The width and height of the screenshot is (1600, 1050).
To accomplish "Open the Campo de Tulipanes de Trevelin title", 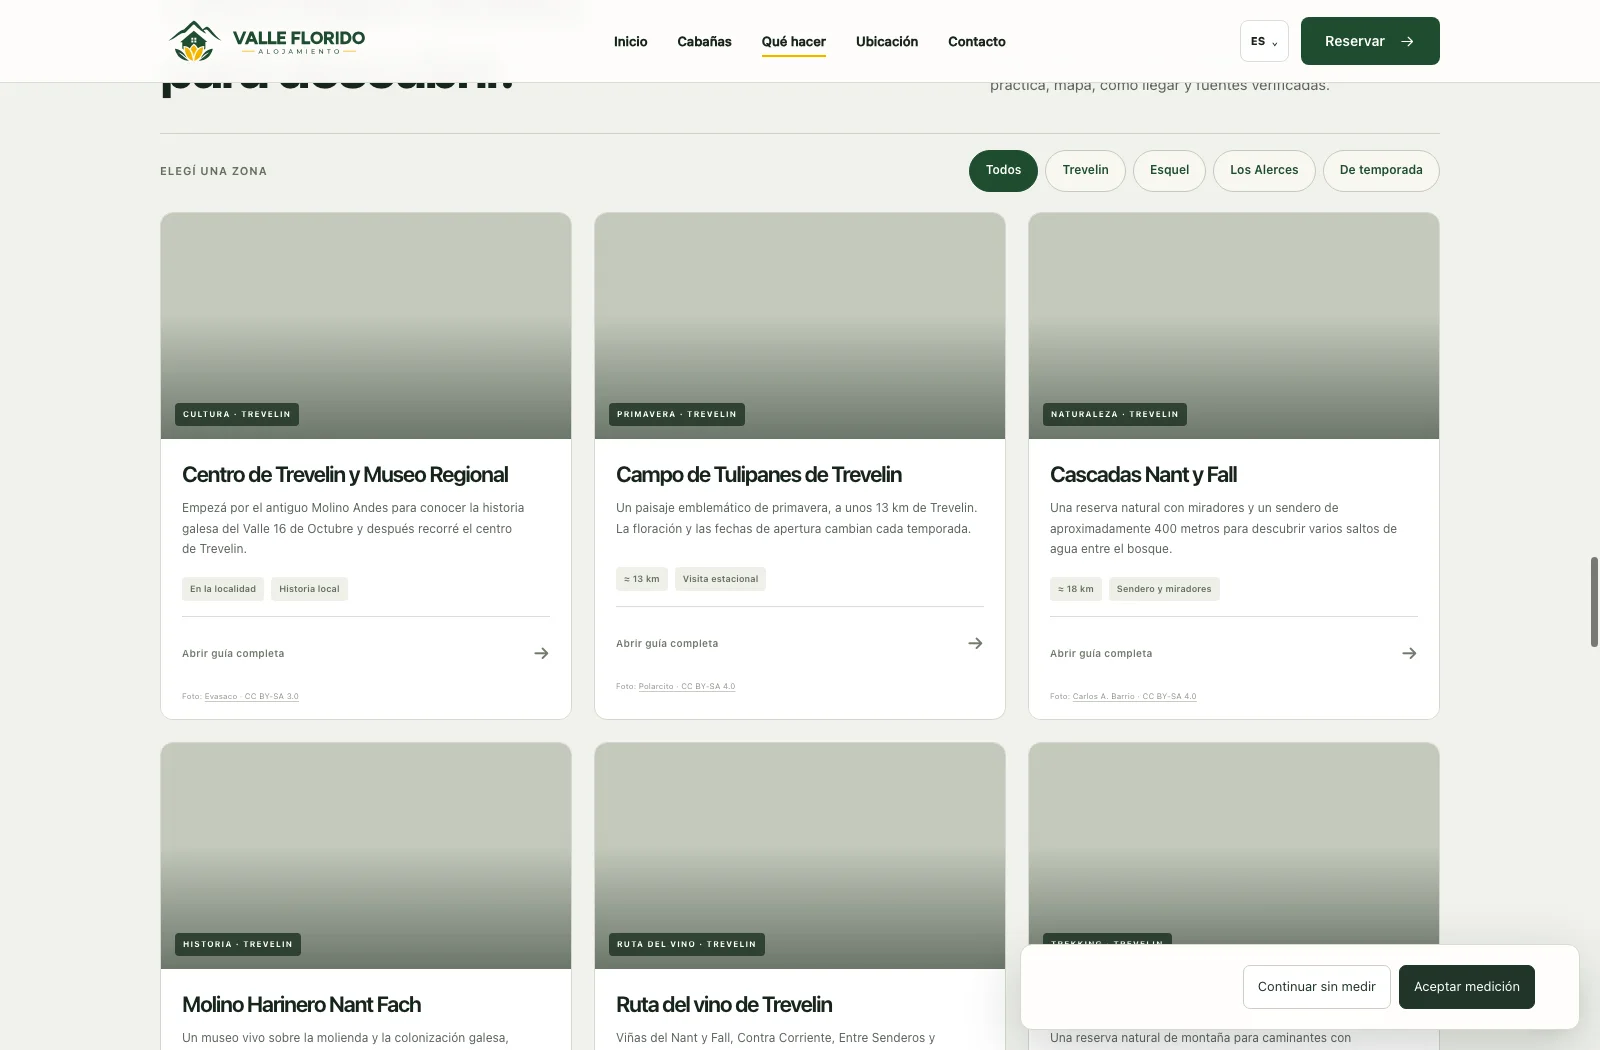I will (759, 475).
